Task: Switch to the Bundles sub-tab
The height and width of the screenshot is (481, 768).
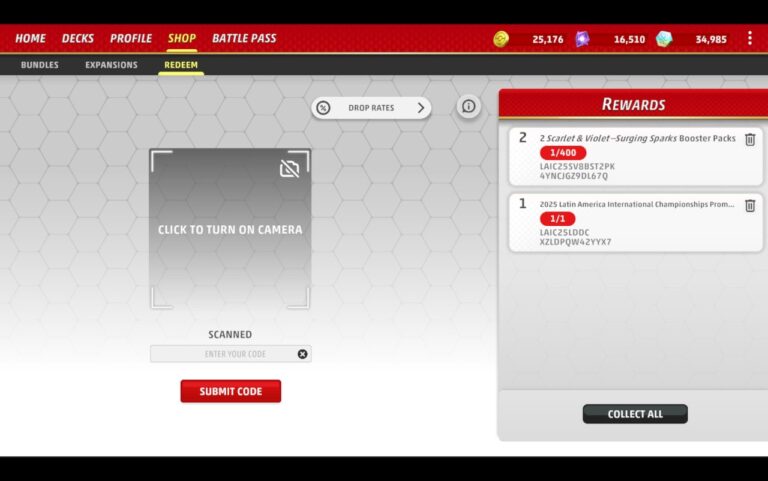Action: tap(40, 65)
